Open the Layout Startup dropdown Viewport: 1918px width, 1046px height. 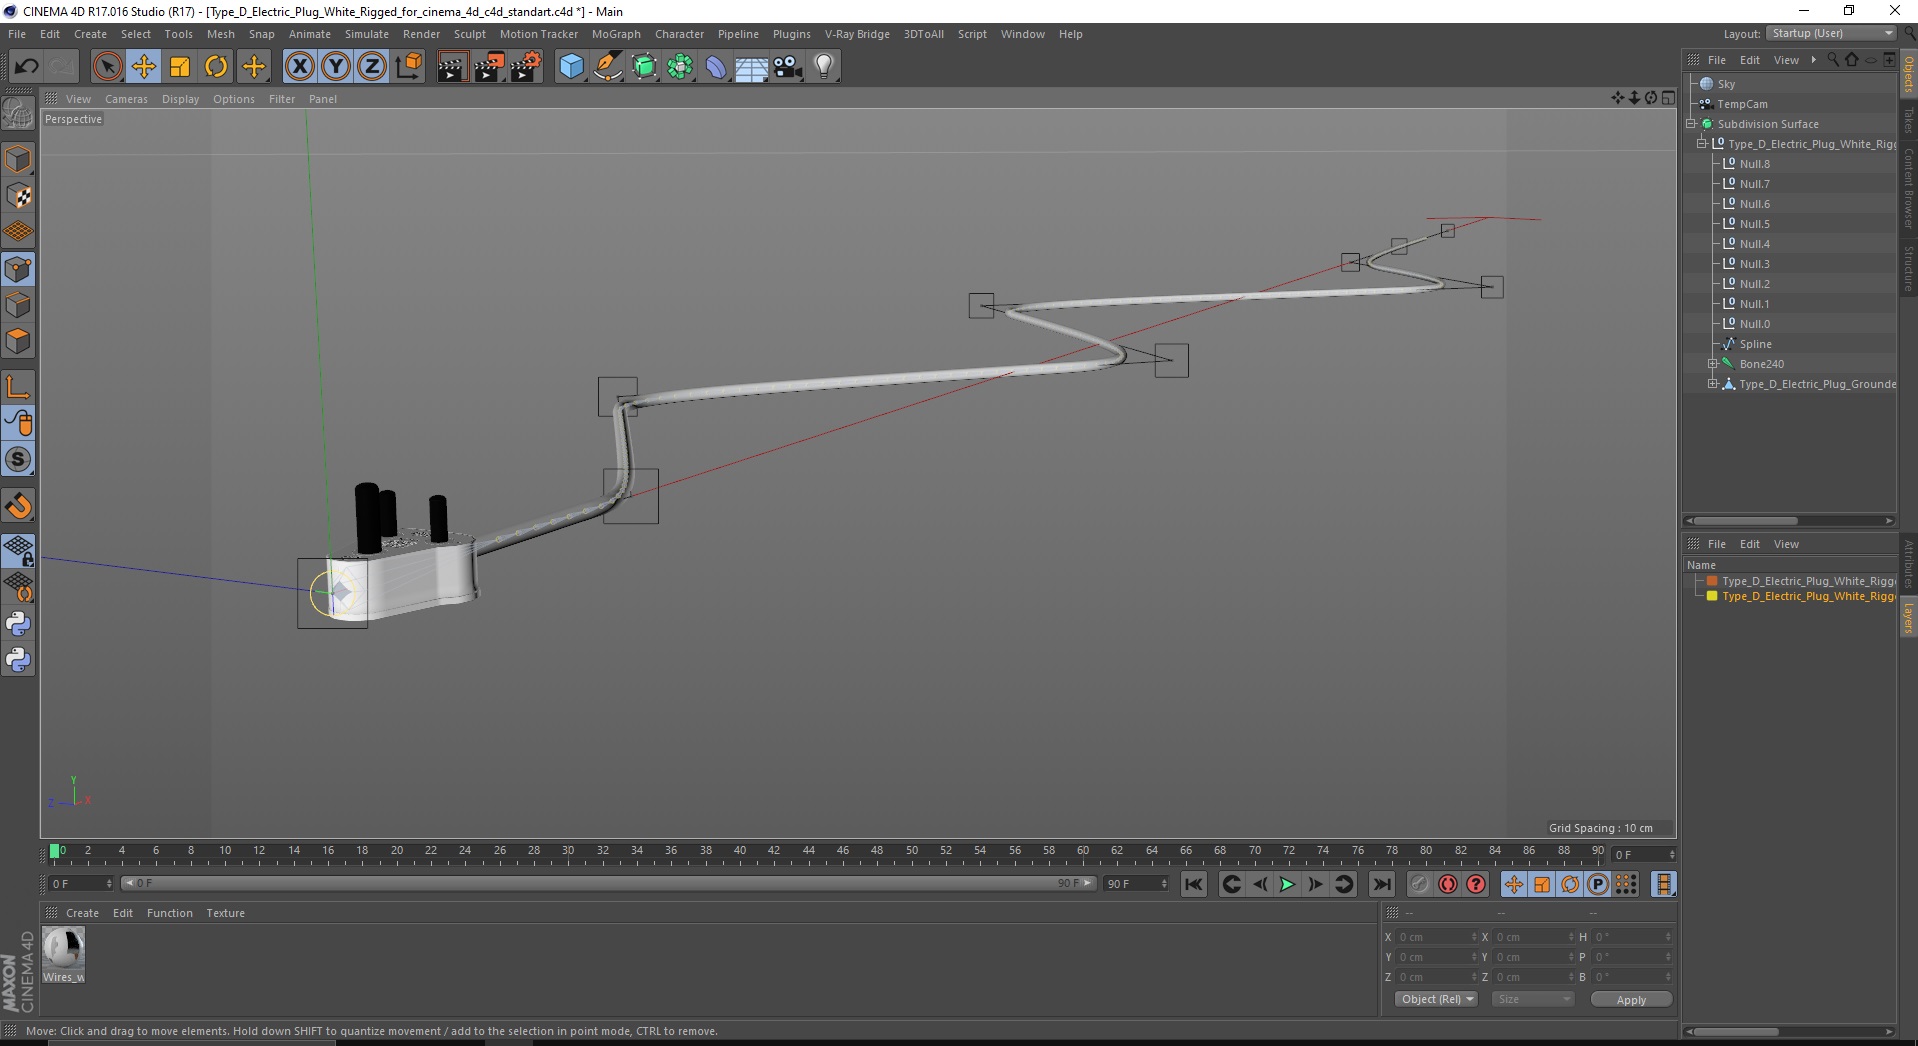click(x=1832, y=33)
